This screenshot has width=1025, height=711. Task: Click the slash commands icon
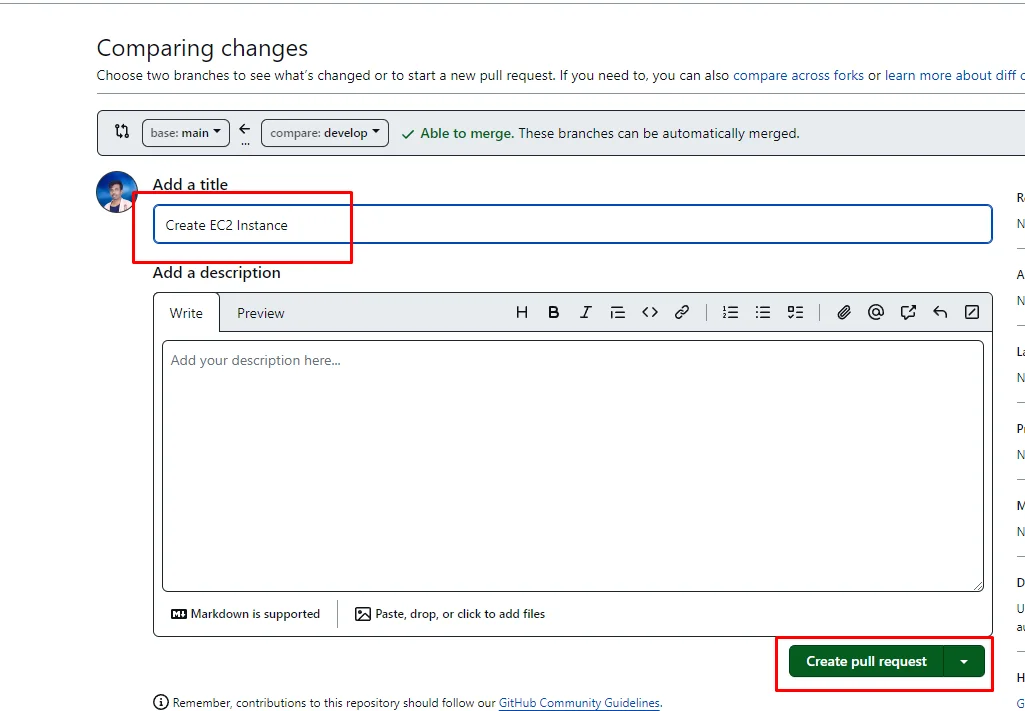[972, 312]
